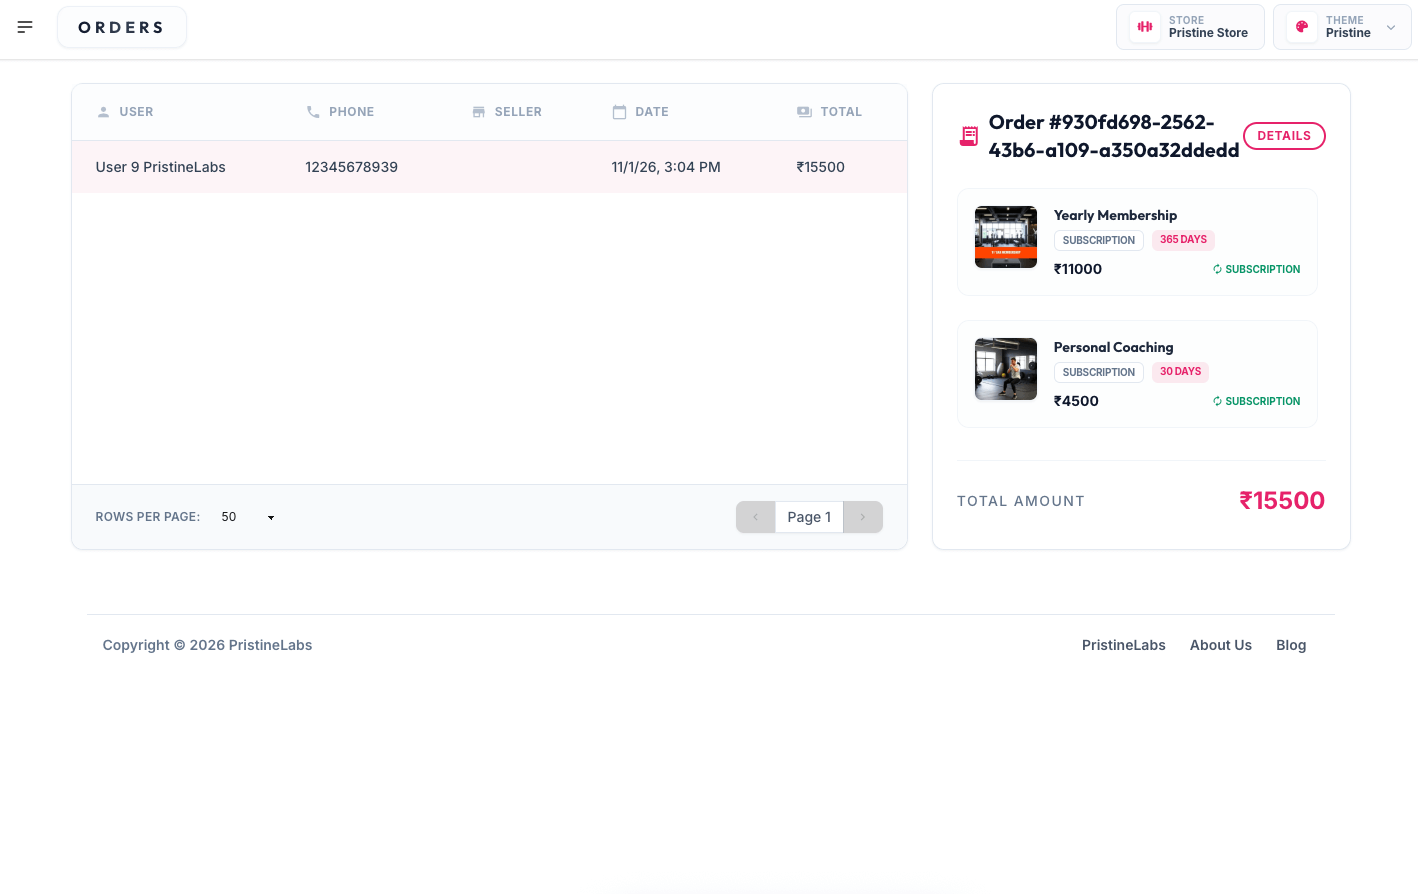Toggle SUBSCRIPTION on the Personal Coaching item

[1256, 401]
